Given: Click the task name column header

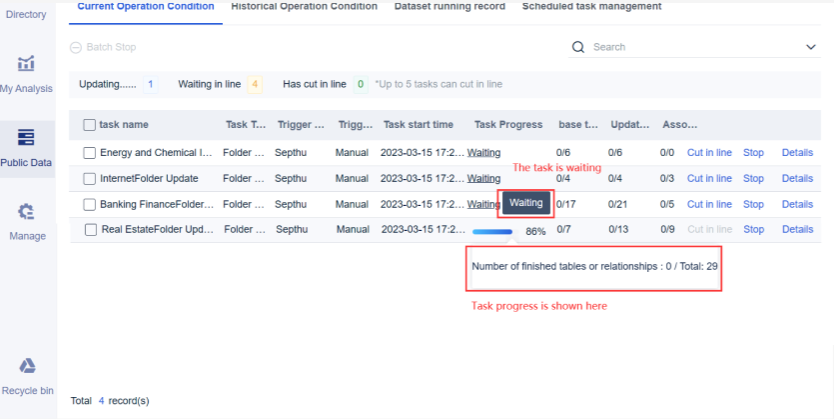Looking at the screenshot, I should tap(123, 124).
